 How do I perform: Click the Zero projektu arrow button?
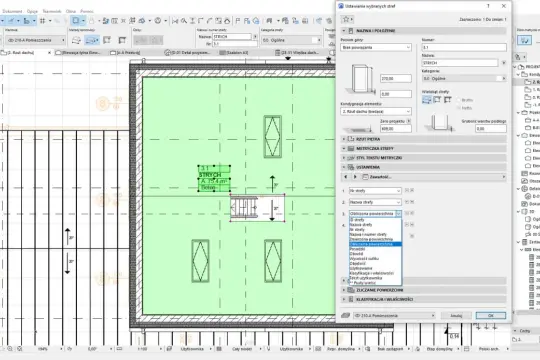point(409,121)
